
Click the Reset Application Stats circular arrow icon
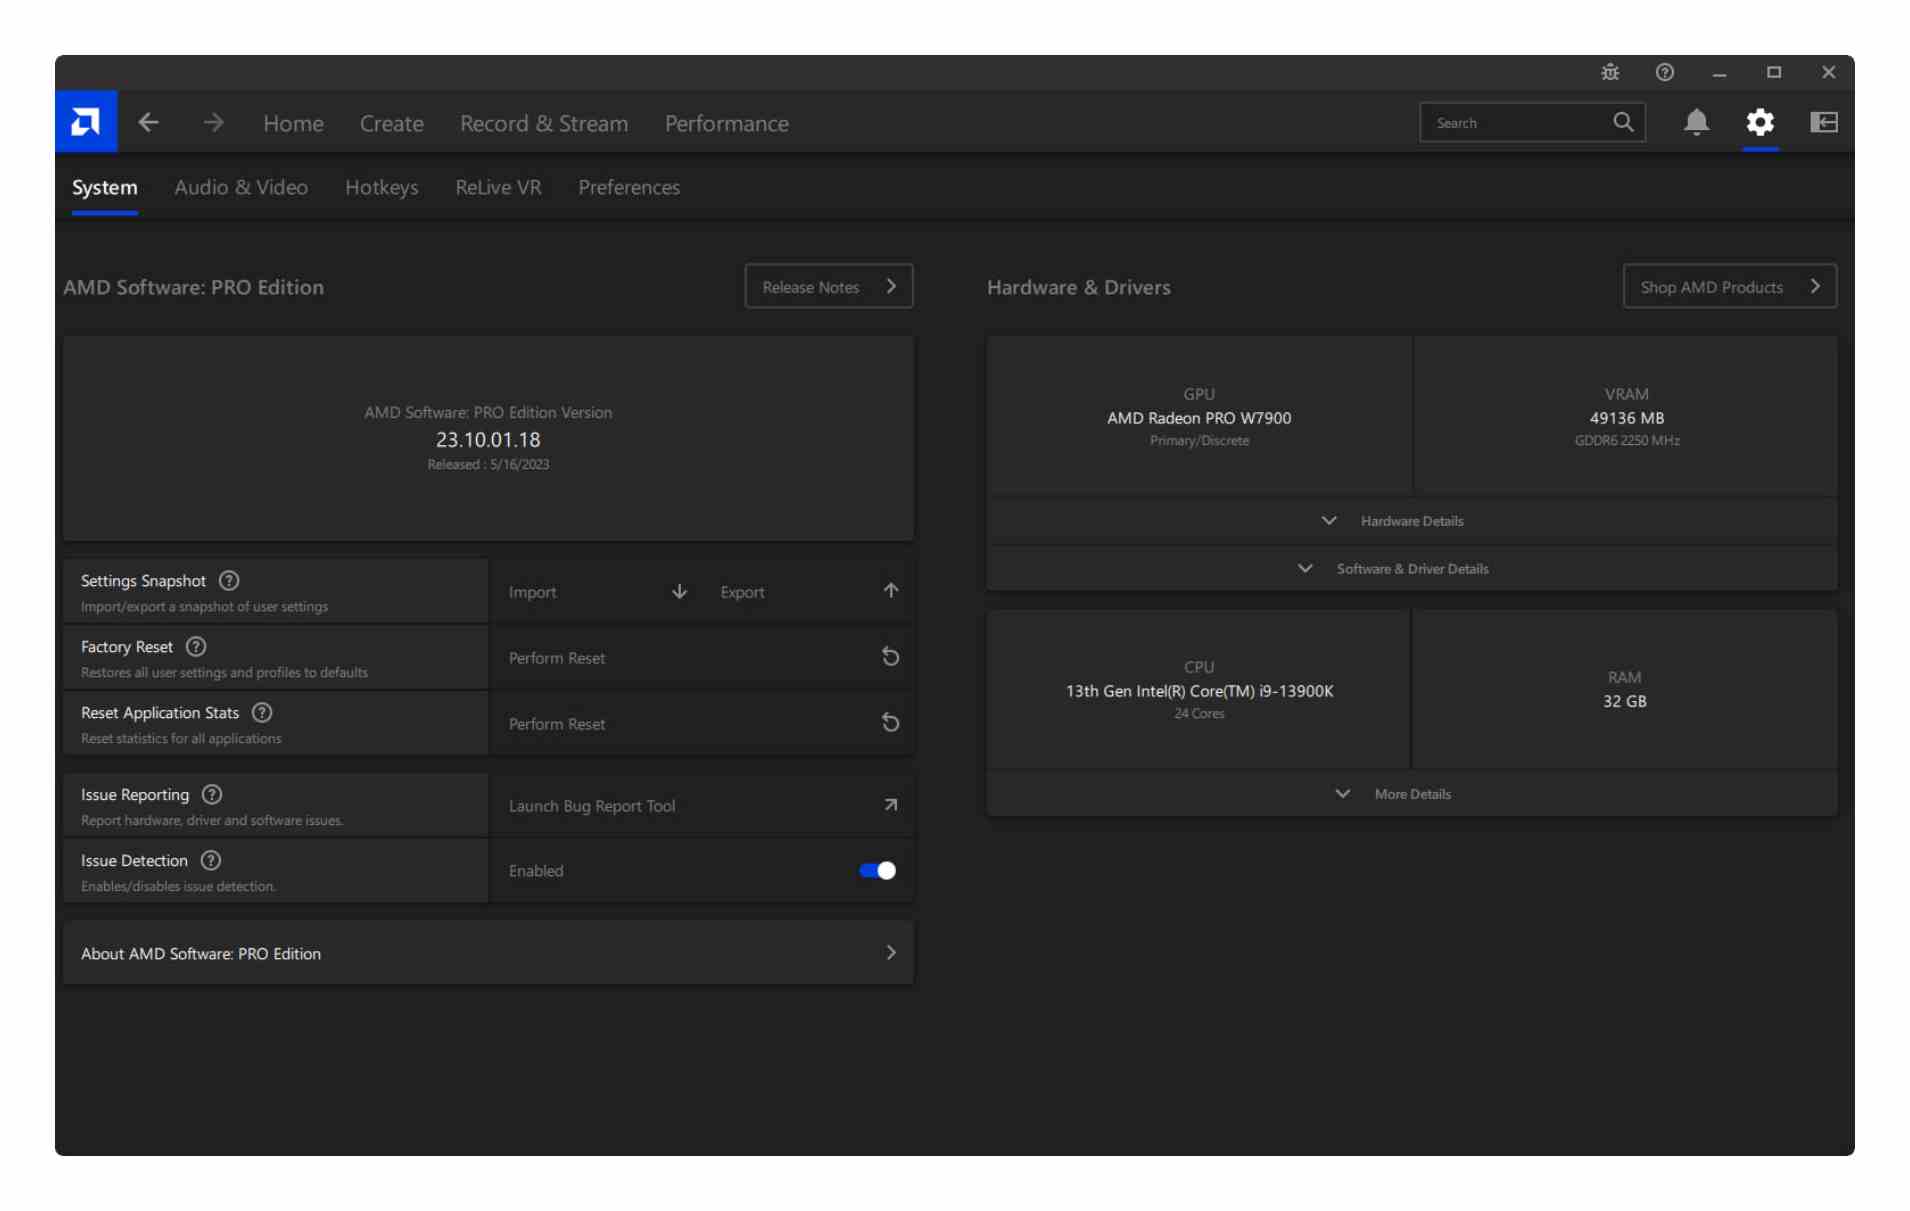(890, 722)
